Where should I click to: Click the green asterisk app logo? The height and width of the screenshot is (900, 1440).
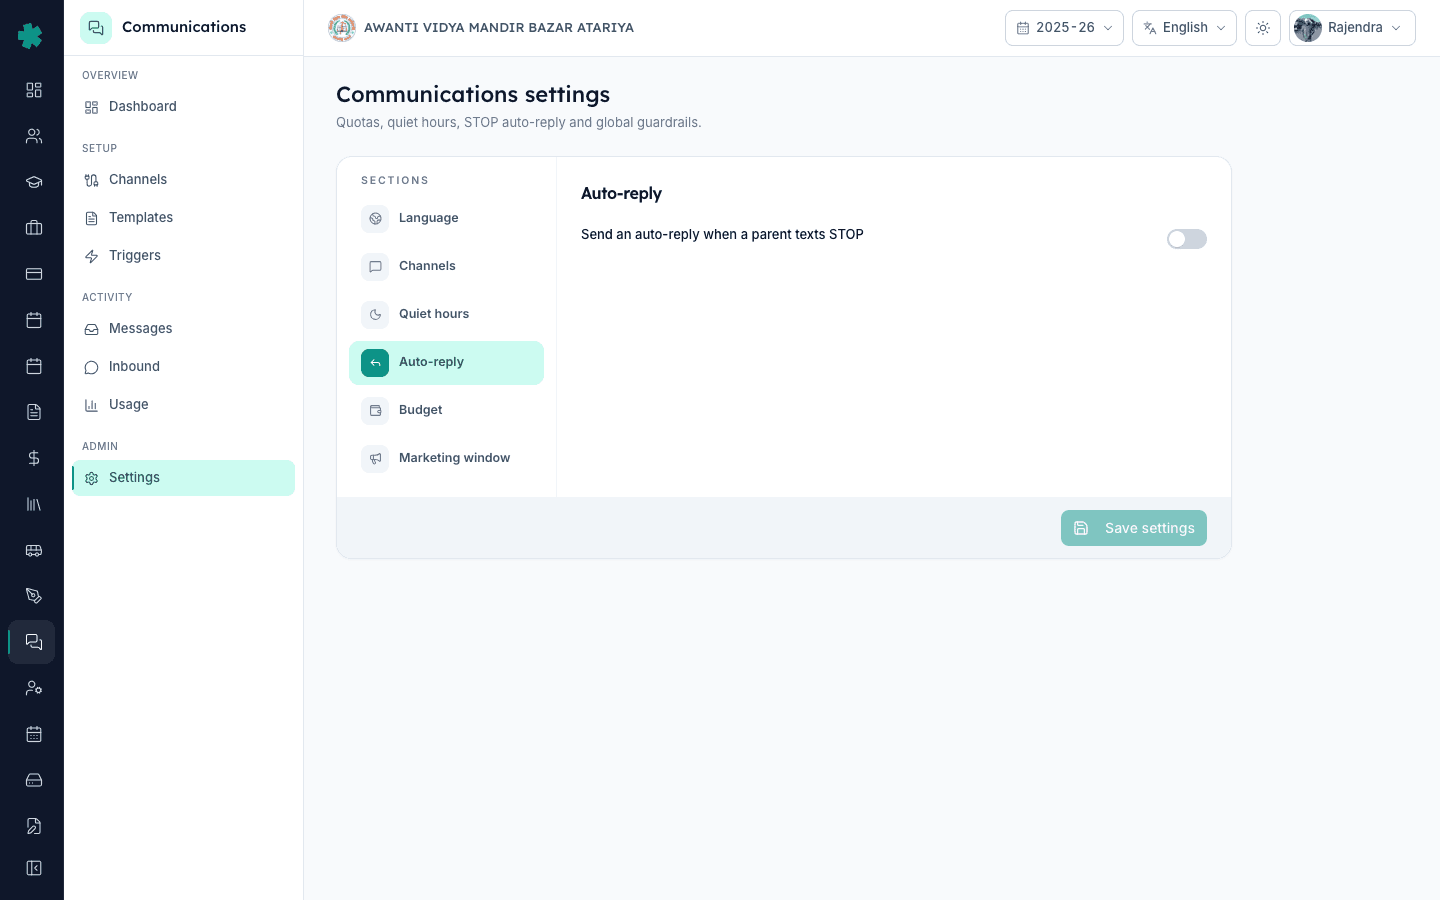coord(31,36)
